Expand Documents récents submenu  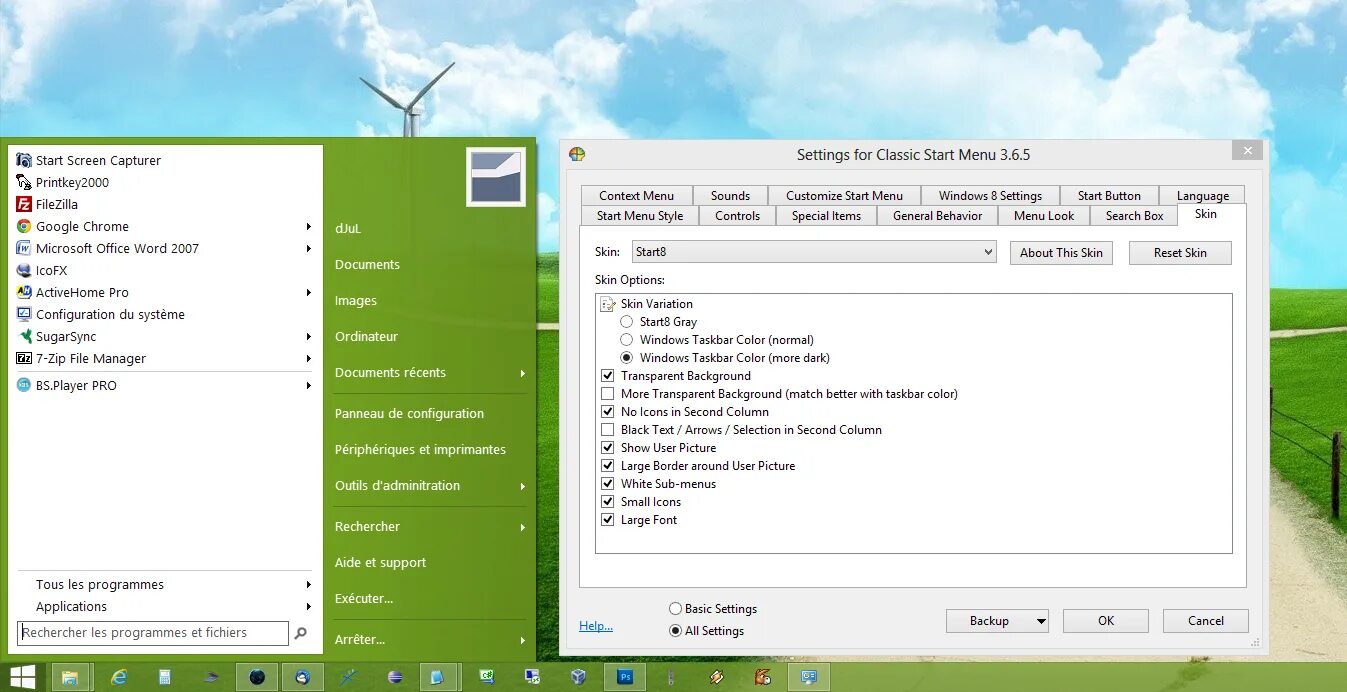click(430, 373)
